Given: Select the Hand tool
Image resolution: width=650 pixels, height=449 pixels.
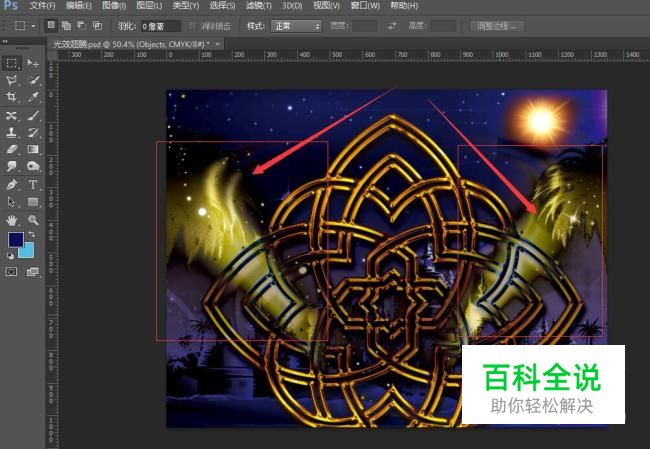Looking at the screenshot, I should click(12, 220).
